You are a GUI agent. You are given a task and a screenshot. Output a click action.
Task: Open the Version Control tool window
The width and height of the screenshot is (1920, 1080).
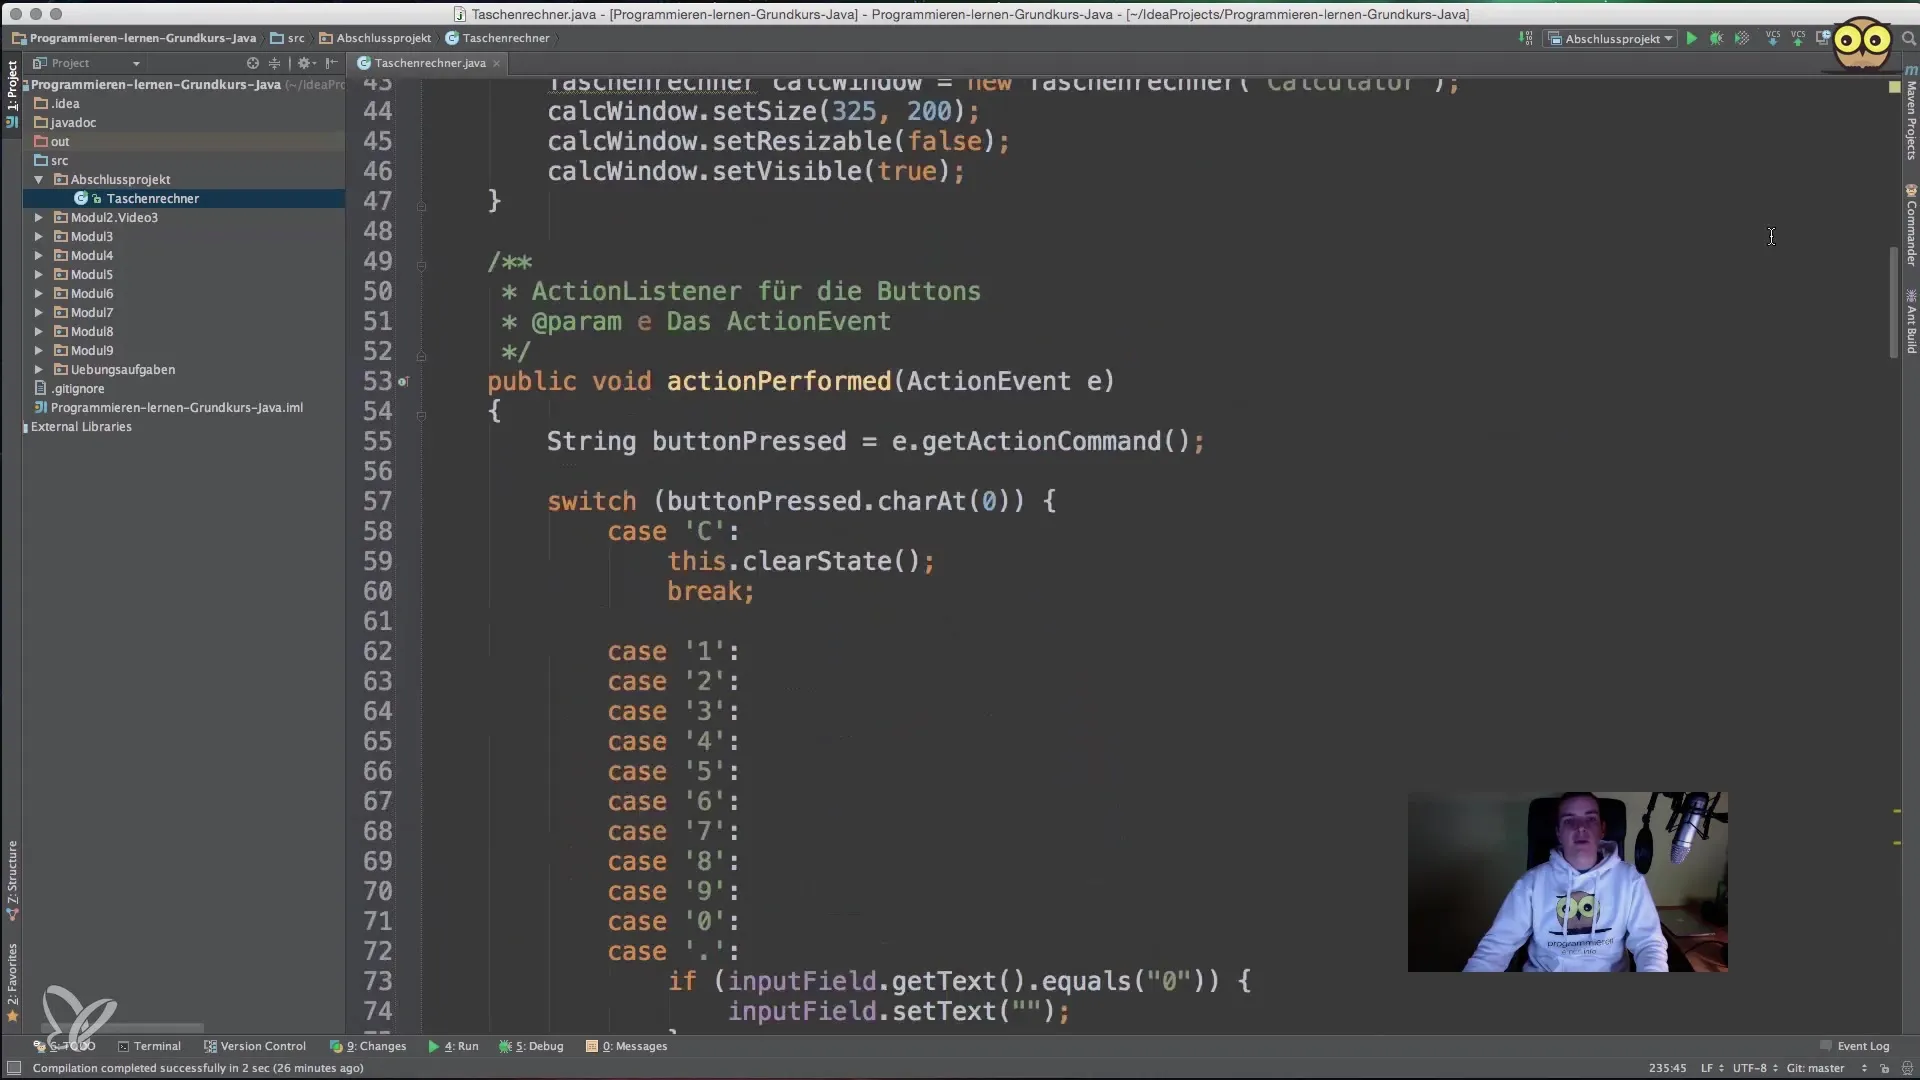pos(255,1046)
